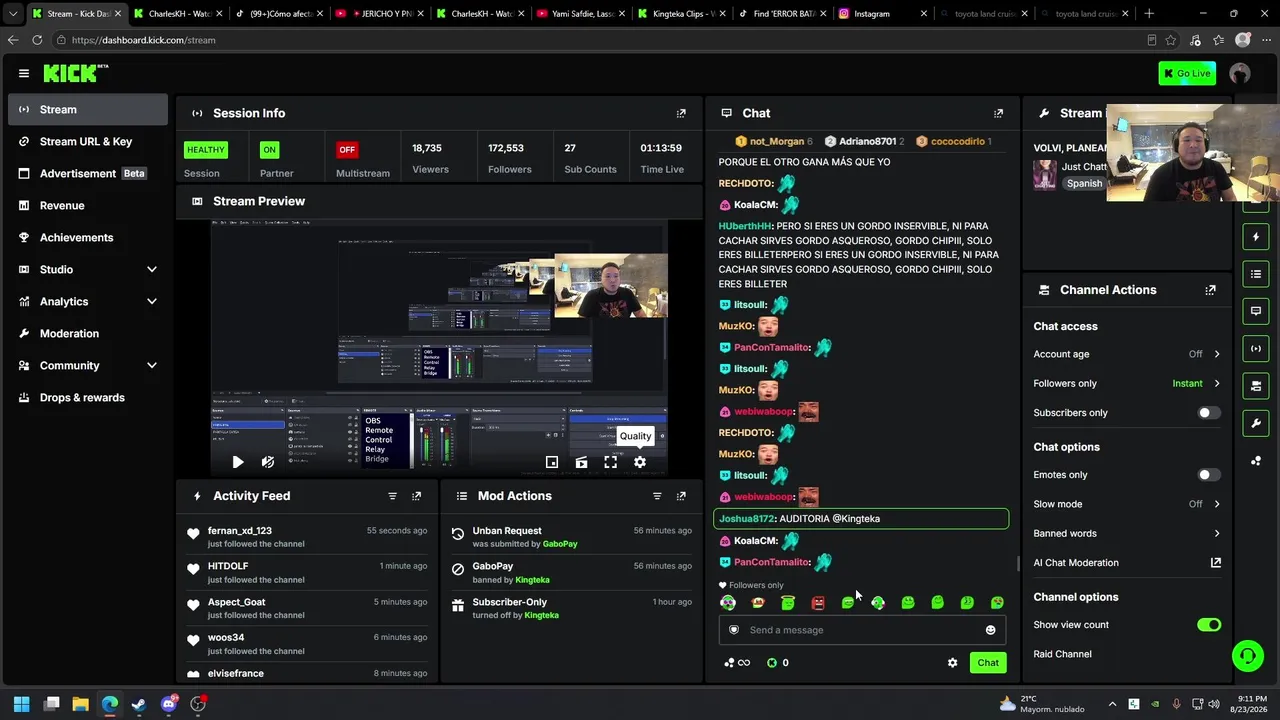This screenshot has height=720, width=1280.
Task: Open the Advertisement section
Action: pos(88,173)
